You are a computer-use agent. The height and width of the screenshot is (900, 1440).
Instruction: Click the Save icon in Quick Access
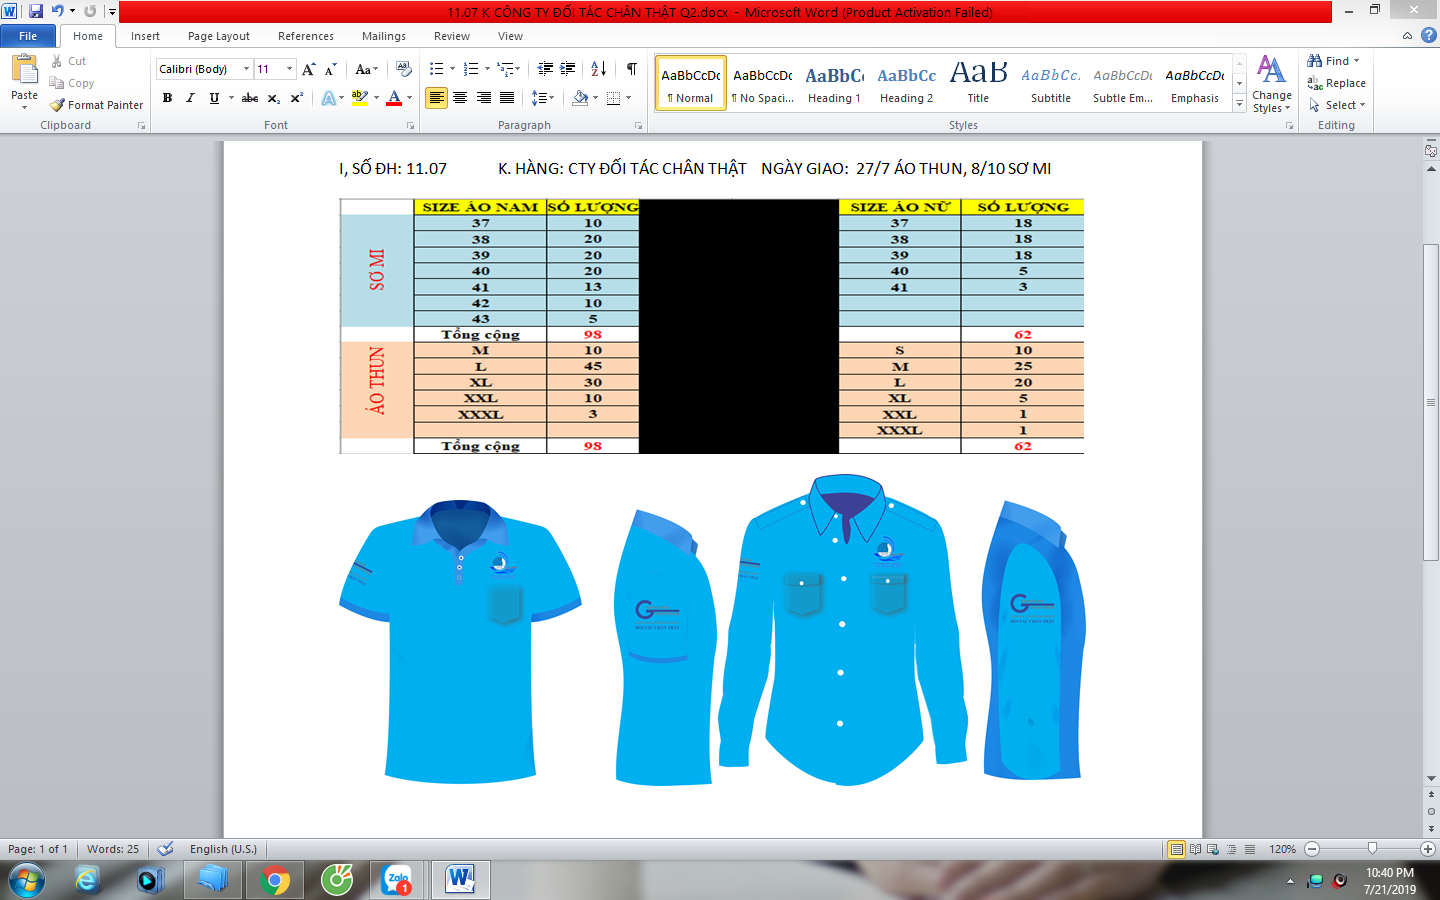click(x=36, y=11)
